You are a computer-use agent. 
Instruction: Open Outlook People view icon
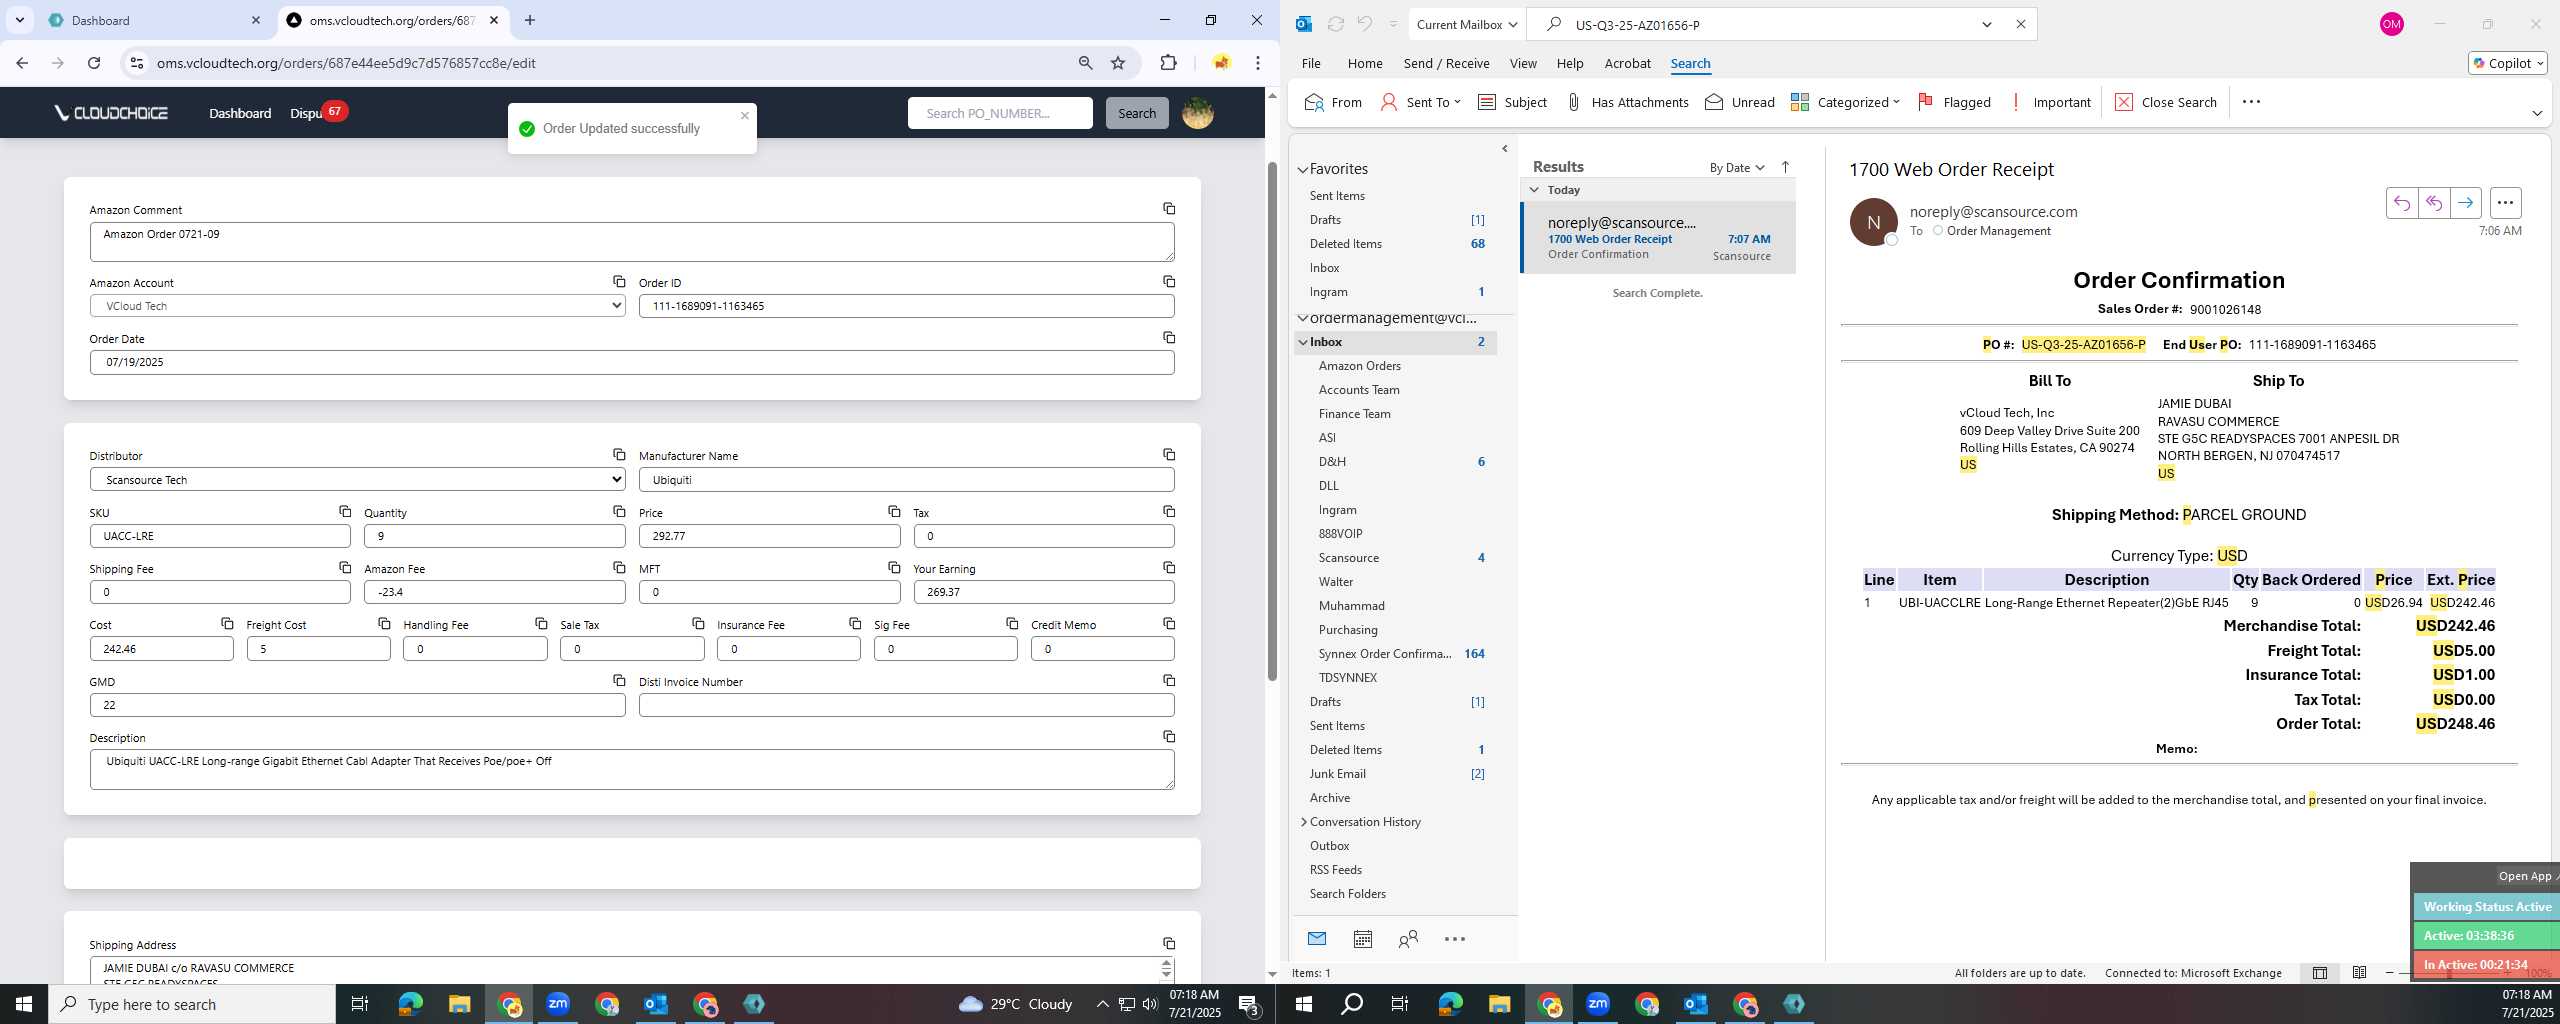[1408, 939]
